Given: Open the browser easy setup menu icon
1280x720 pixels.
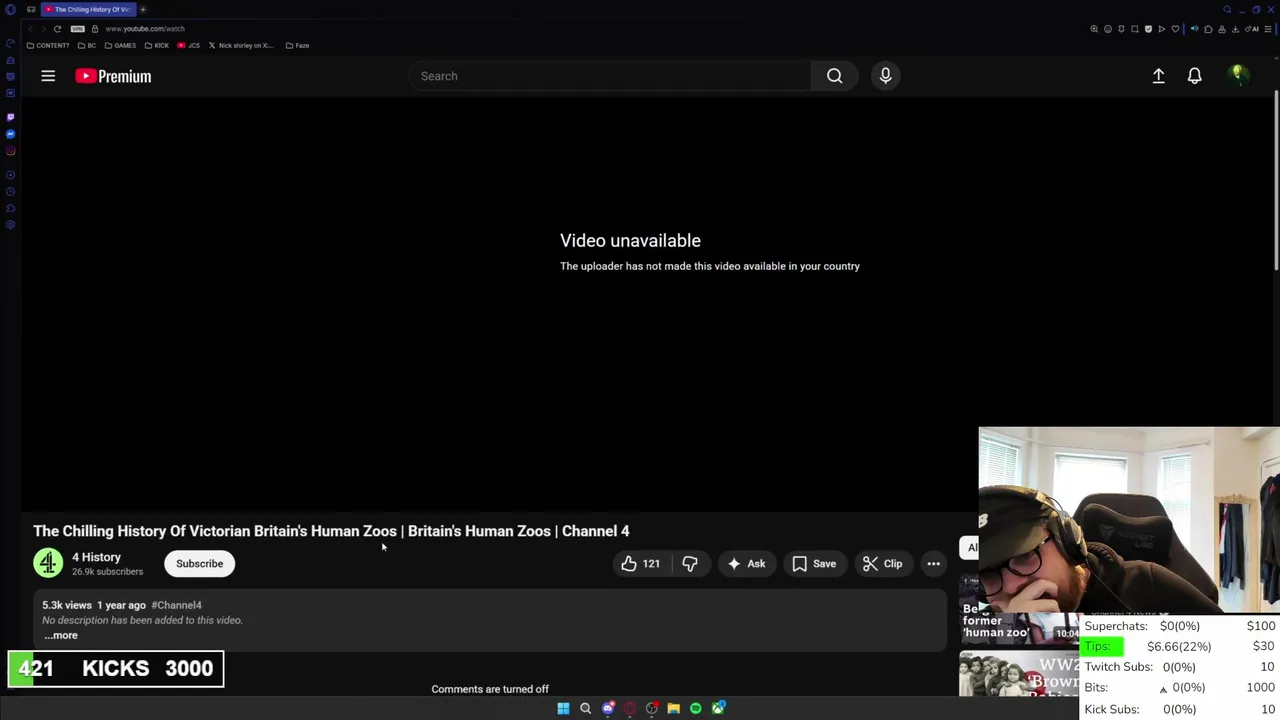Looking at the screenshot, I should coord(1267,29).
